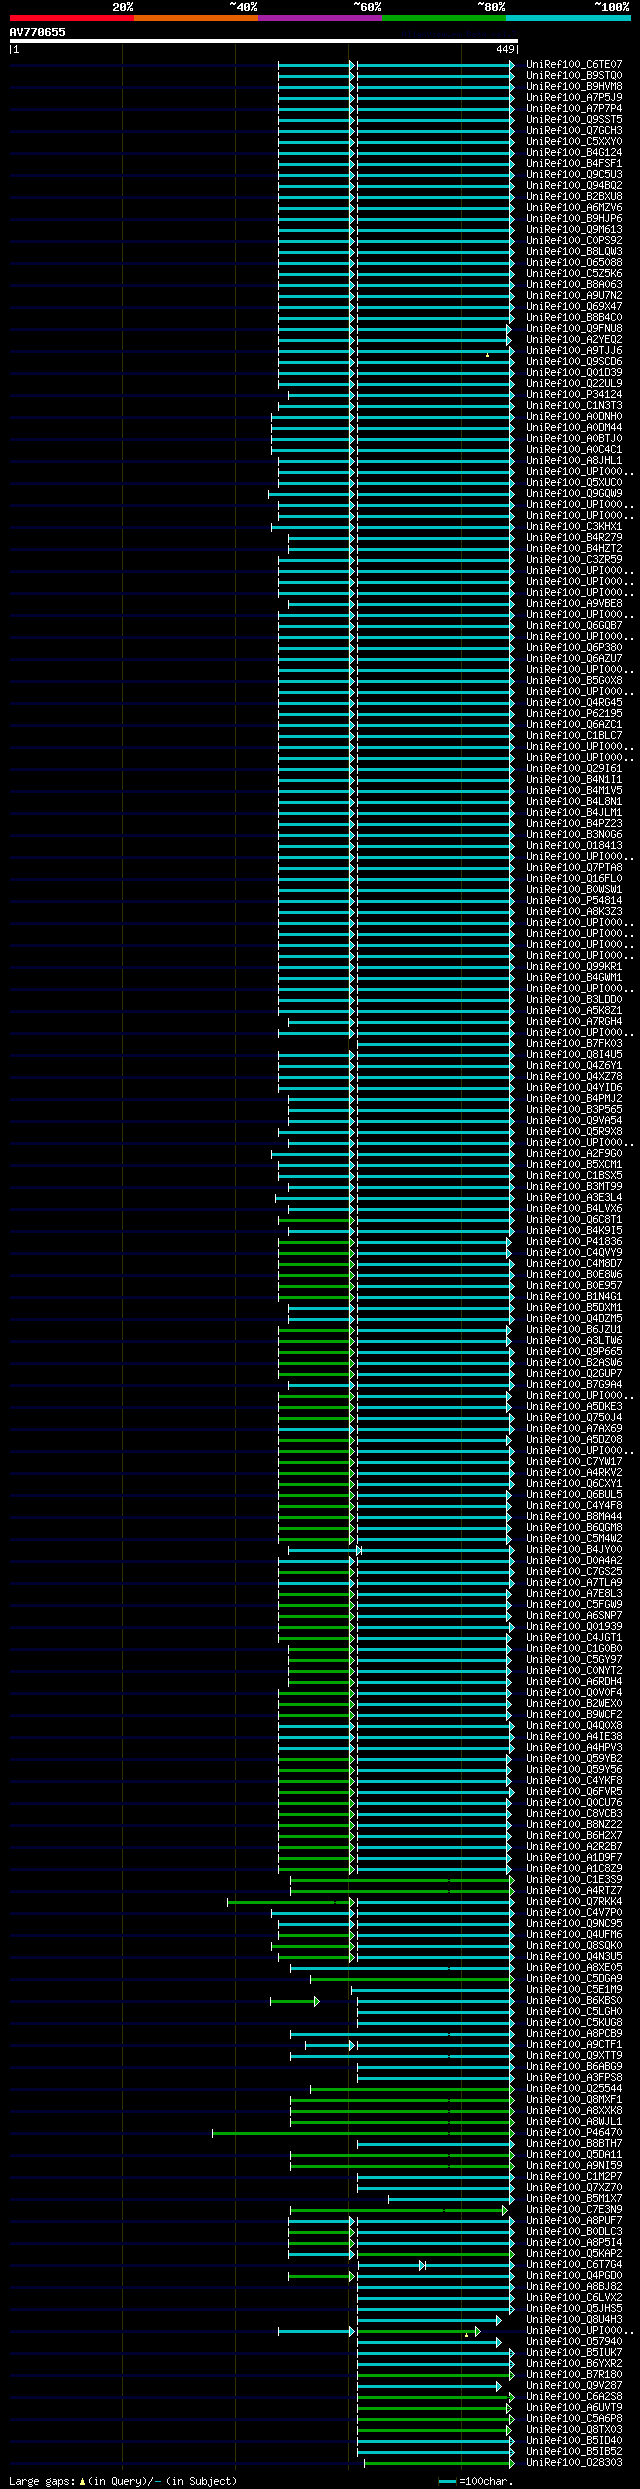Select the UniRef100_B4PMJ2 label
The image size is (640, 2489).
574,1099
